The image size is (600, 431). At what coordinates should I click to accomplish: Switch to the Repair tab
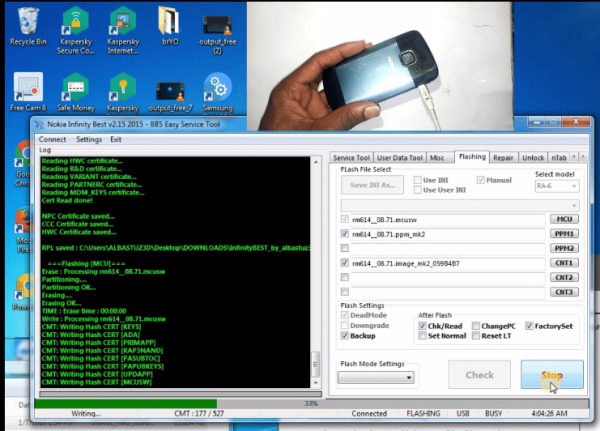pos(503,158)
